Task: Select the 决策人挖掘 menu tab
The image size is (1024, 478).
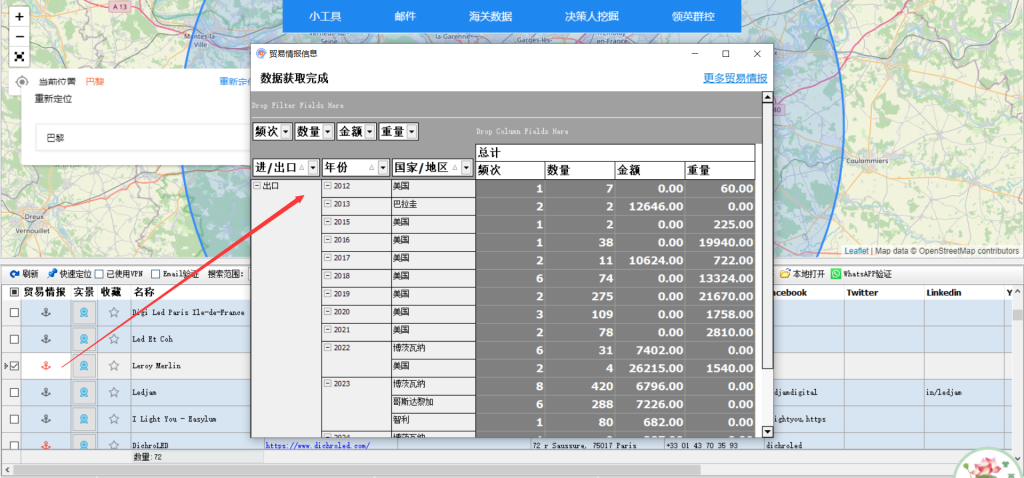Action: (593, 16)
